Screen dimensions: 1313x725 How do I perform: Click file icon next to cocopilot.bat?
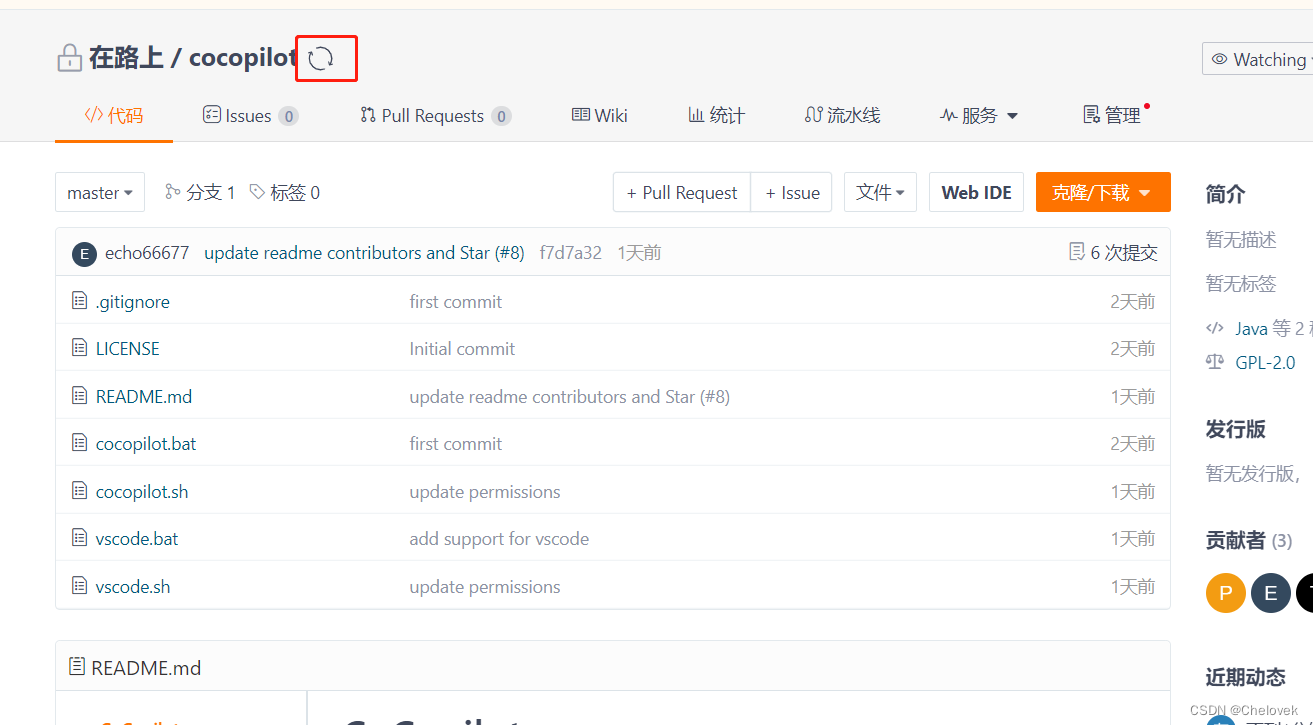(80, 443)
